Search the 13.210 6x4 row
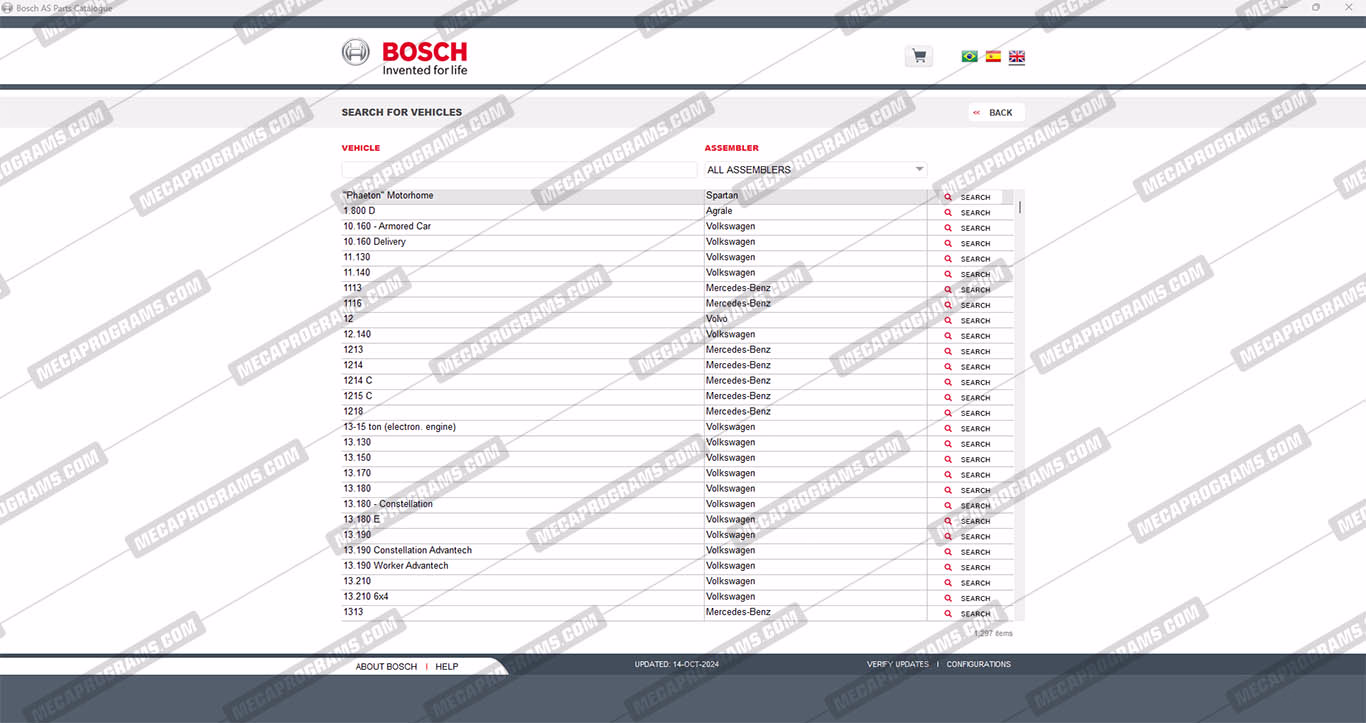 [967, 598]
